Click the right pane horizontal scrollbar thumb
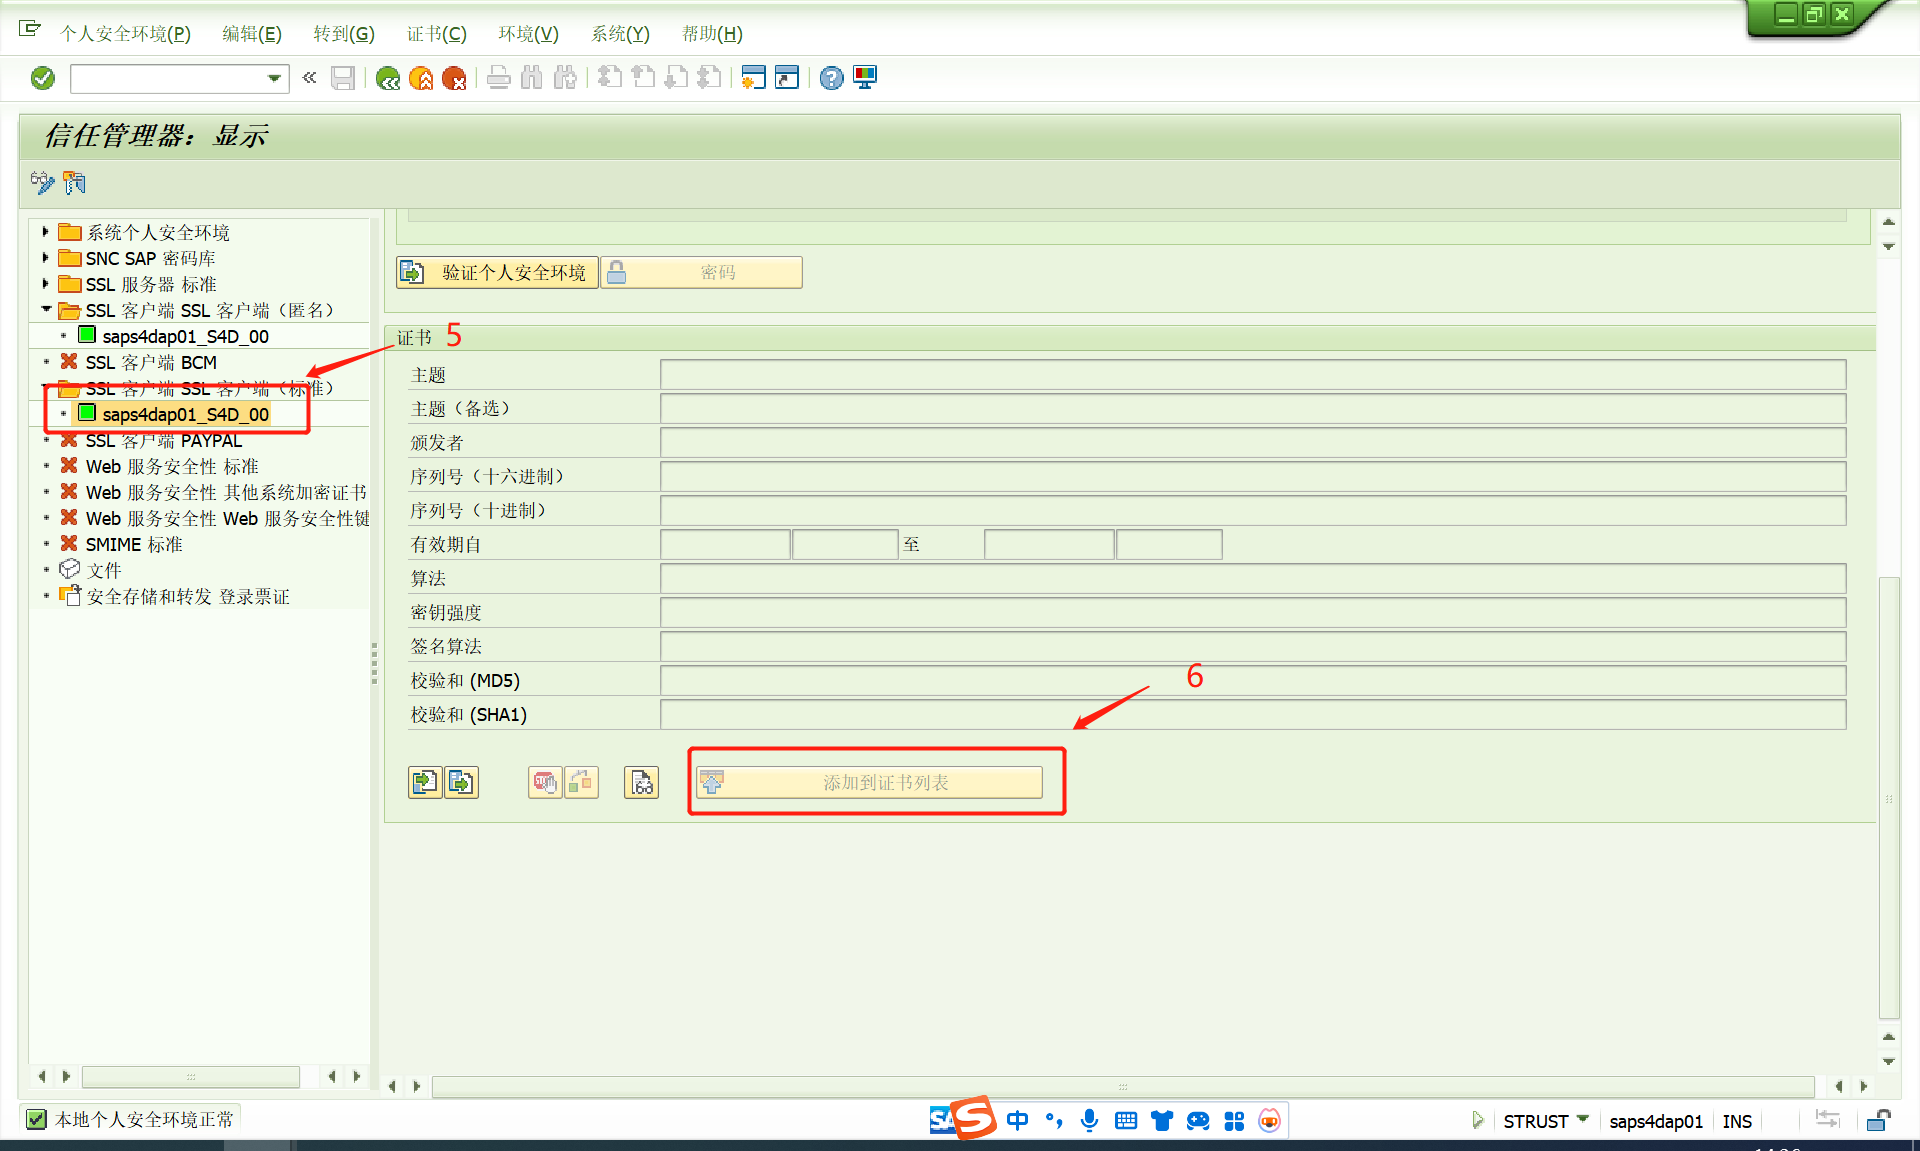Viewport: 1920px width, 1151px height. tap(1123, 1086)
